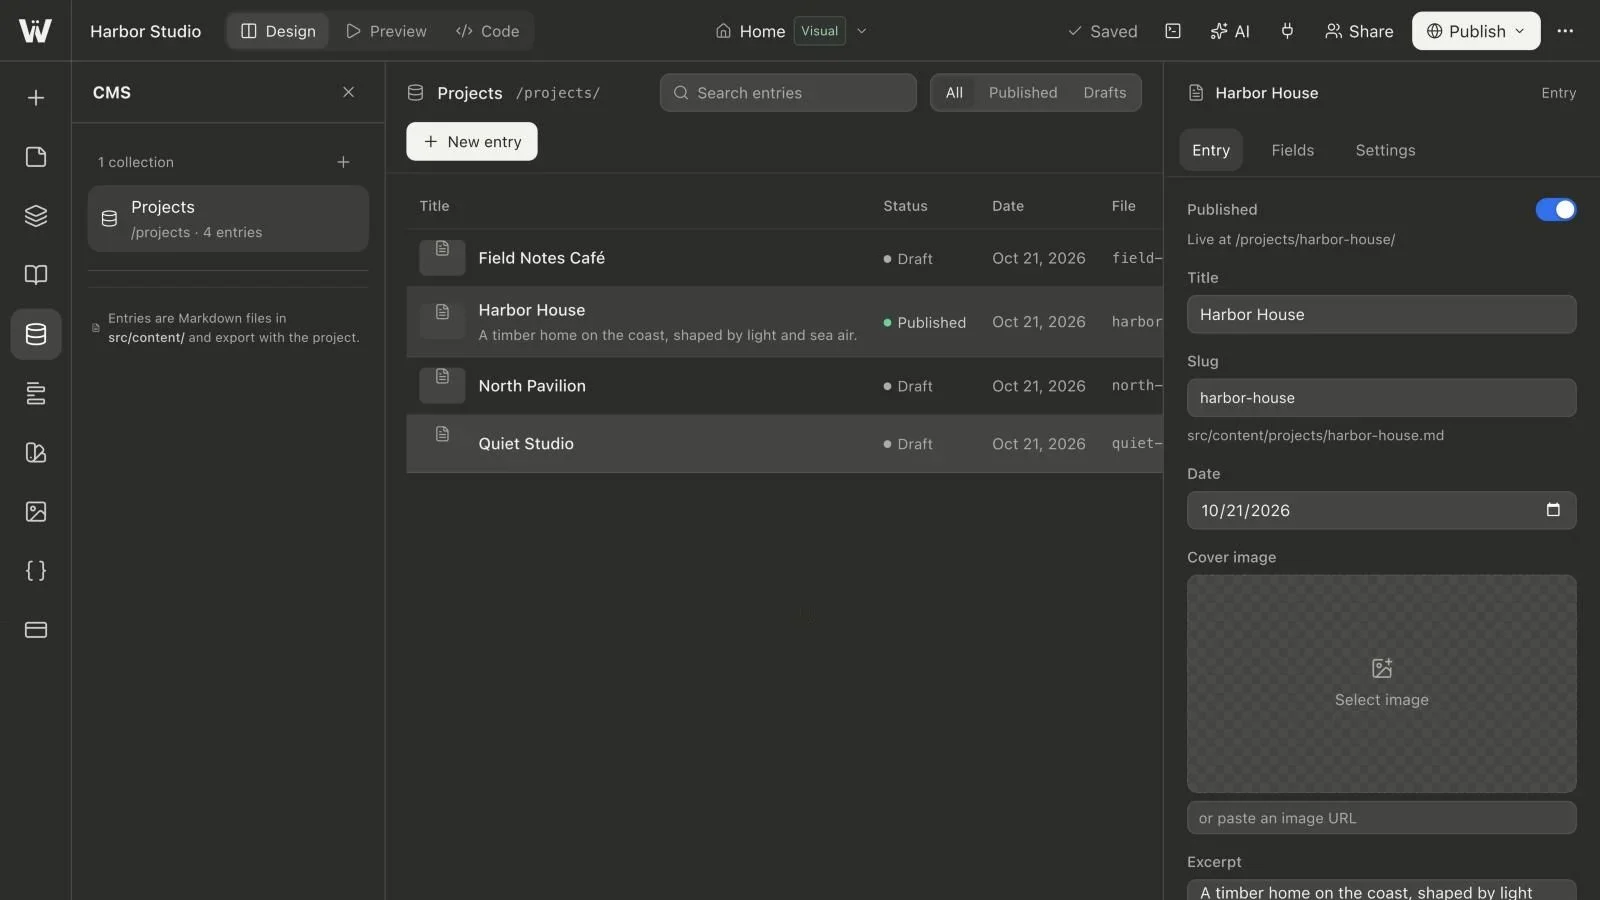This screenshot has height=900, width=1600.
Task: Click the paste an image URL field
Action: point(1381,818)
